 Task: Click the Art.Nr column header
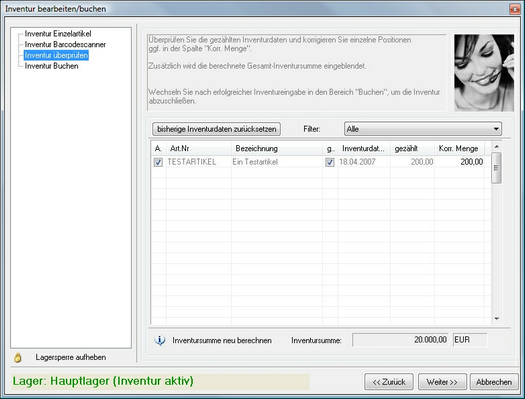[199, 148]
